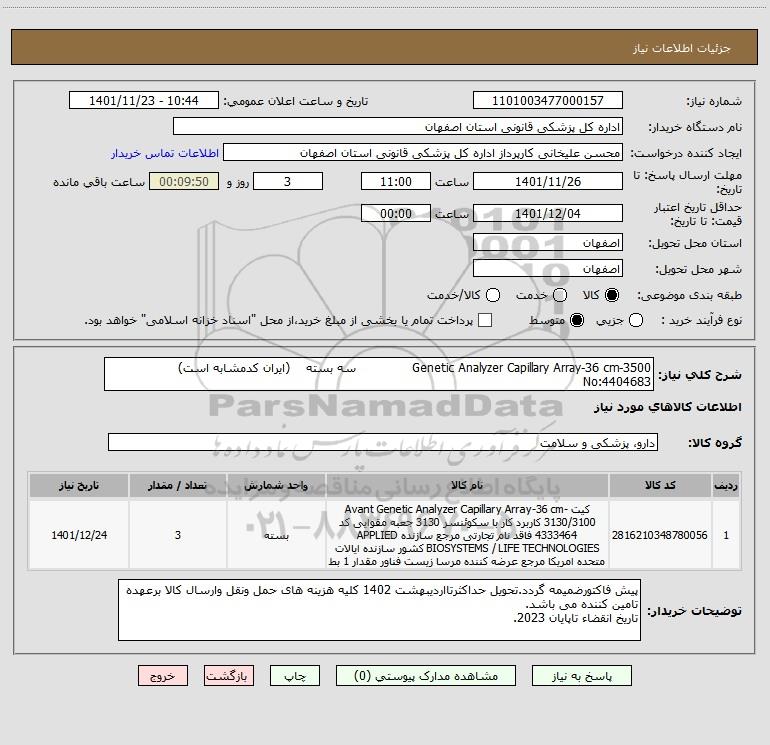Click the delivery province field اصفهان
The image size is (770, 745).
548,242
